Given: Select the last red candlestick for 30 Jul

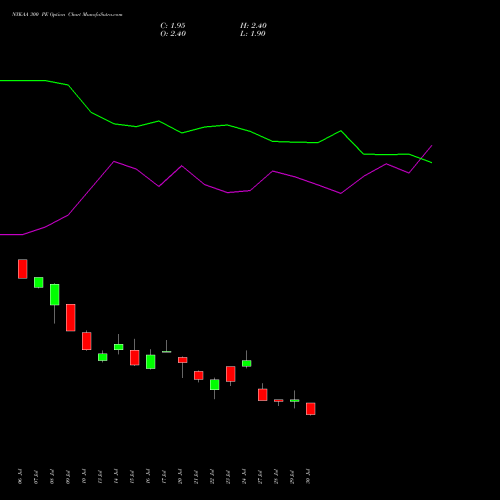Looking at the screenshot, I should point(311,409).
